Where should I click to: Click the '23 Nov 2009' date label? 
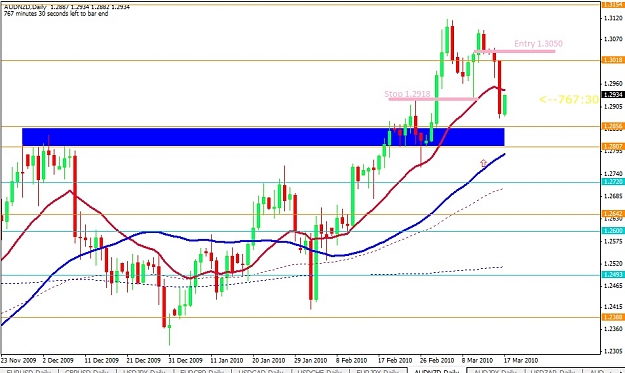click(18, 360)
